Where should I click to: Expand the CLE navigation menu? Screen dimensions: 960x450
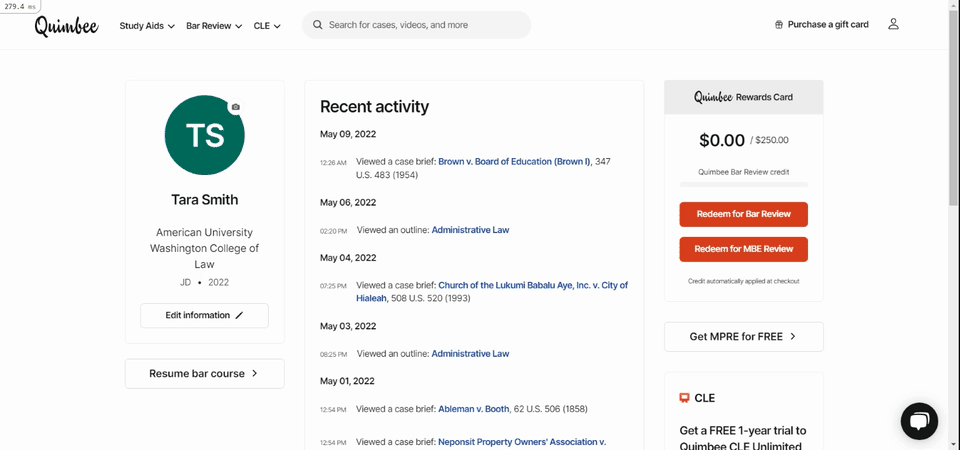[267, 26]
